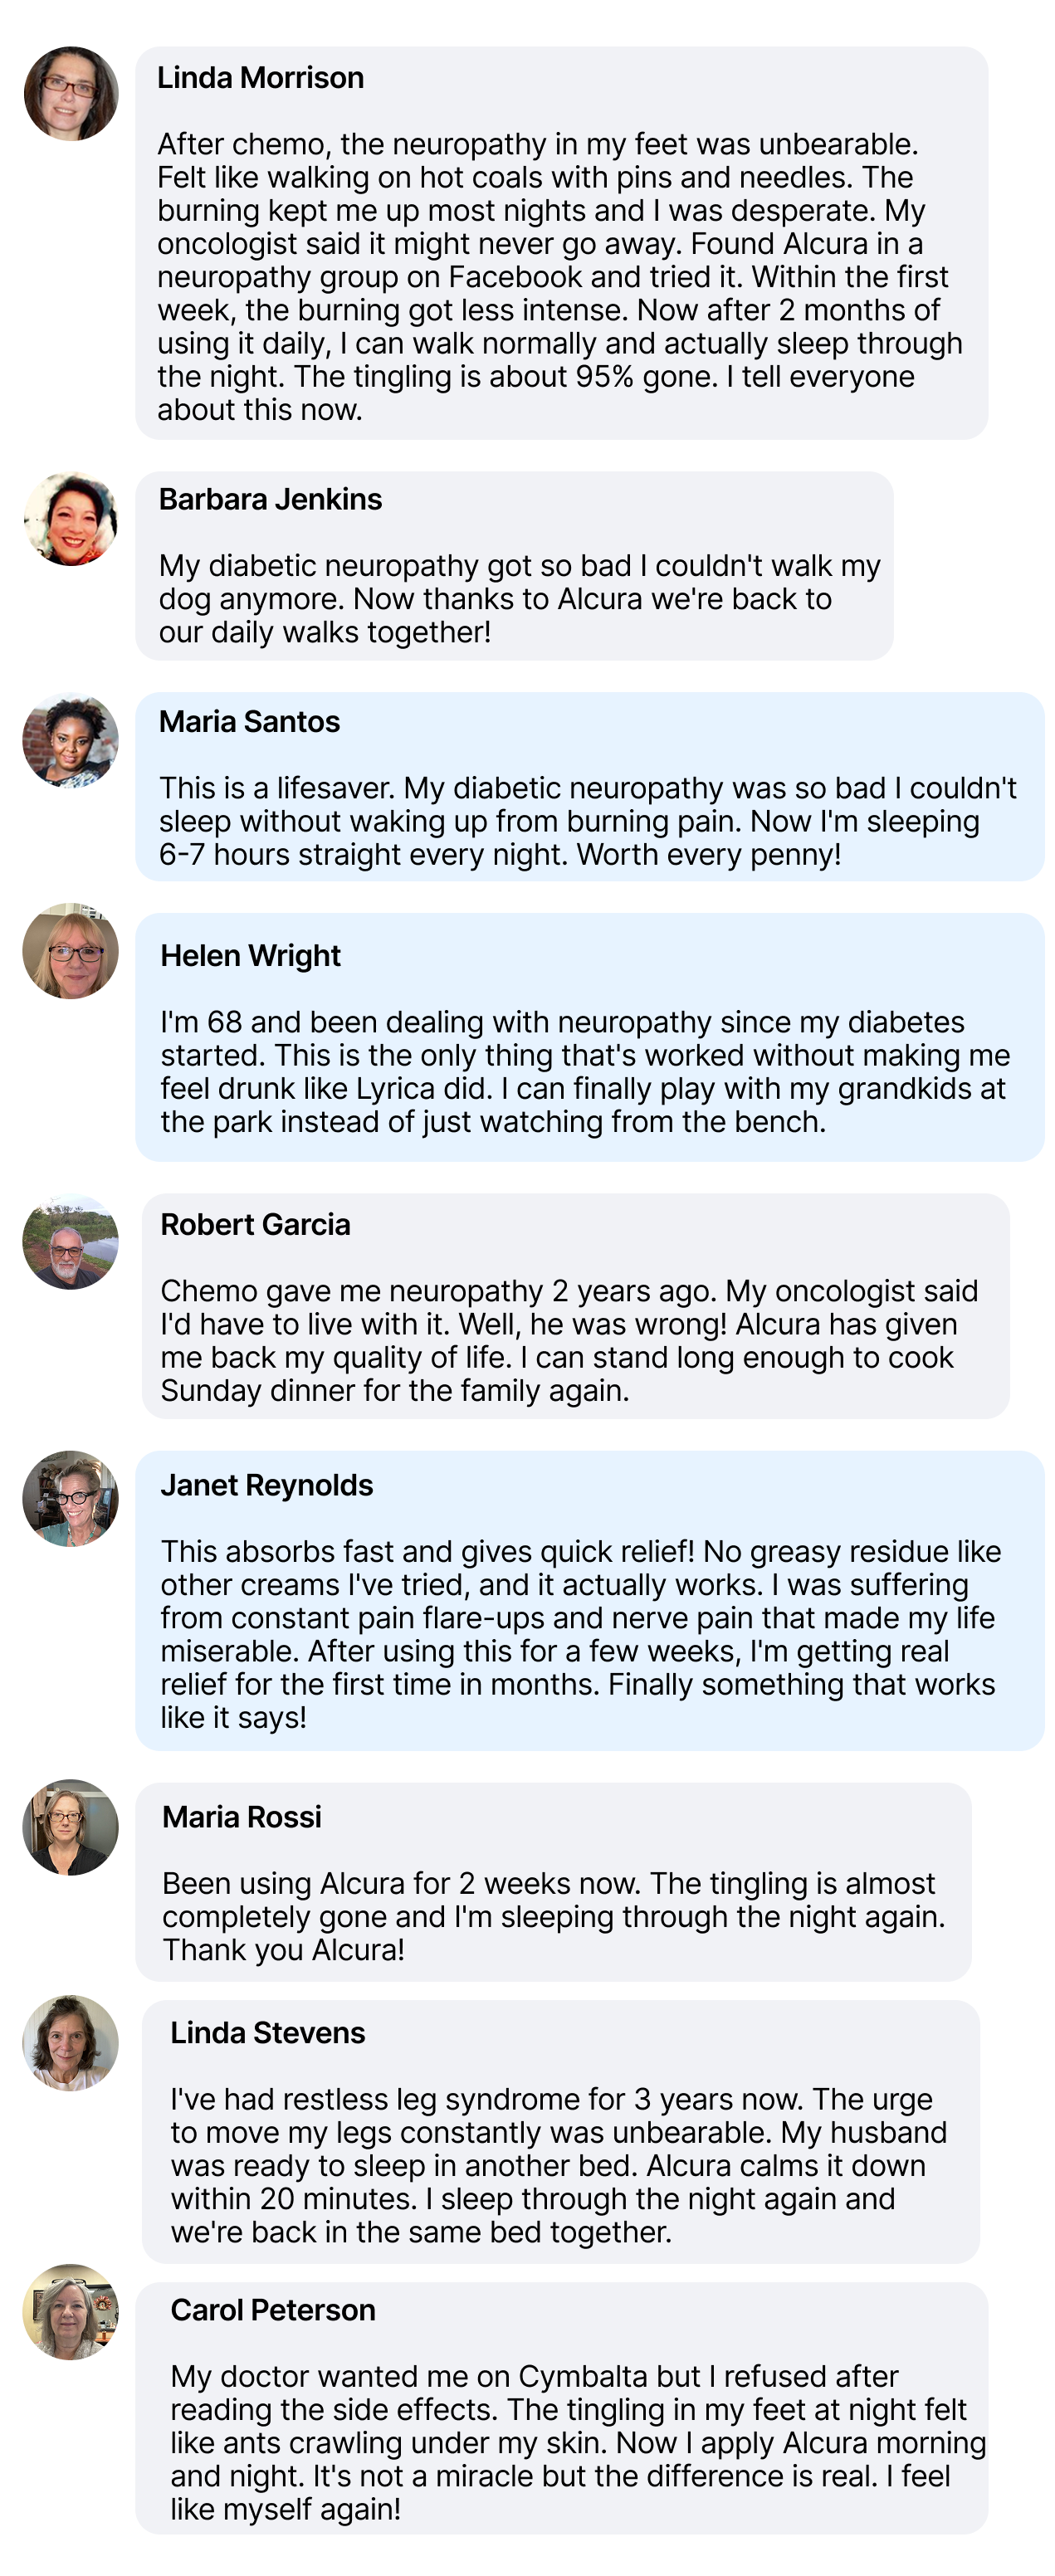The height and width of the screenshot is (2576, 1055).
Task: Select the comment about restless leg syndrome
Action: click(x=558, y=2165)
